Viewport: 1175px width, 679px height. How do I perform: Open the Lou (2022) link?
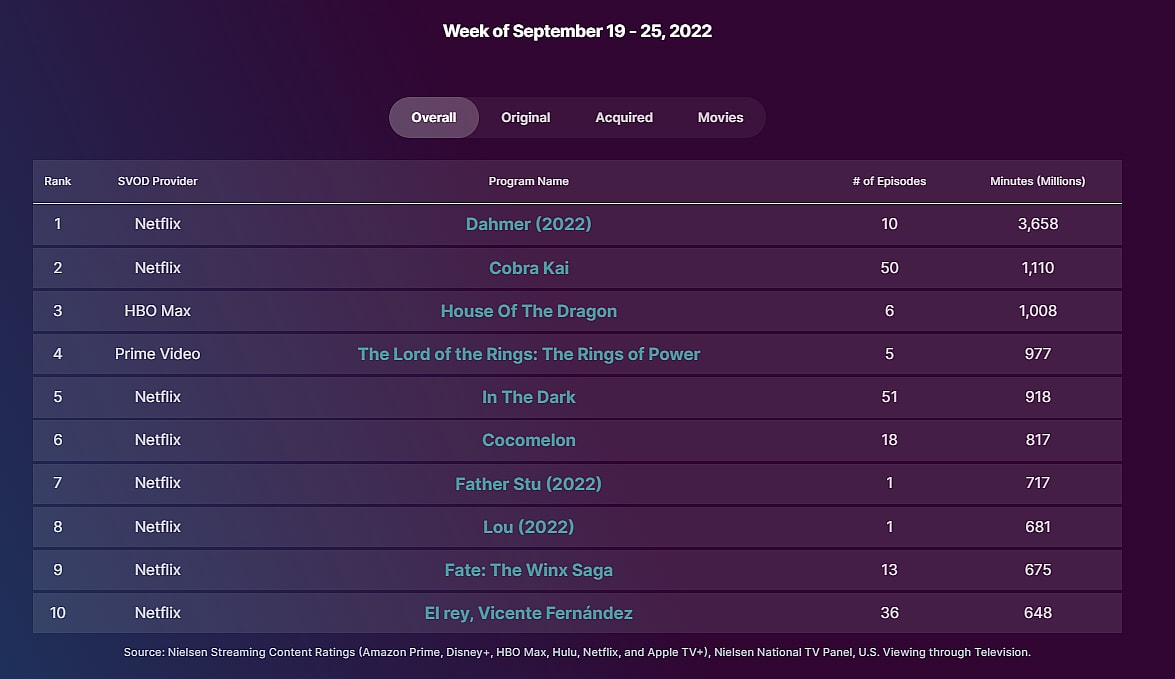point(528,527)
